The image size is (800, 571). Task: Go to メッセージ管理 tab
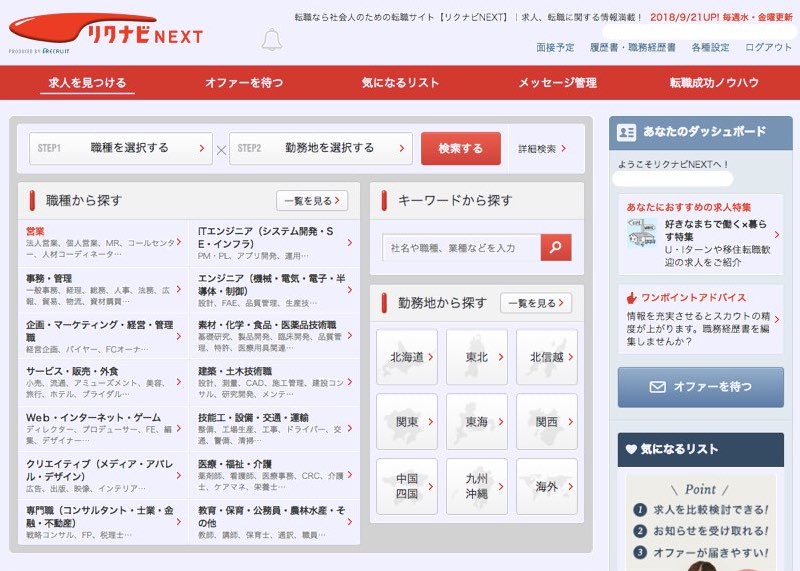tap(558, 83)
